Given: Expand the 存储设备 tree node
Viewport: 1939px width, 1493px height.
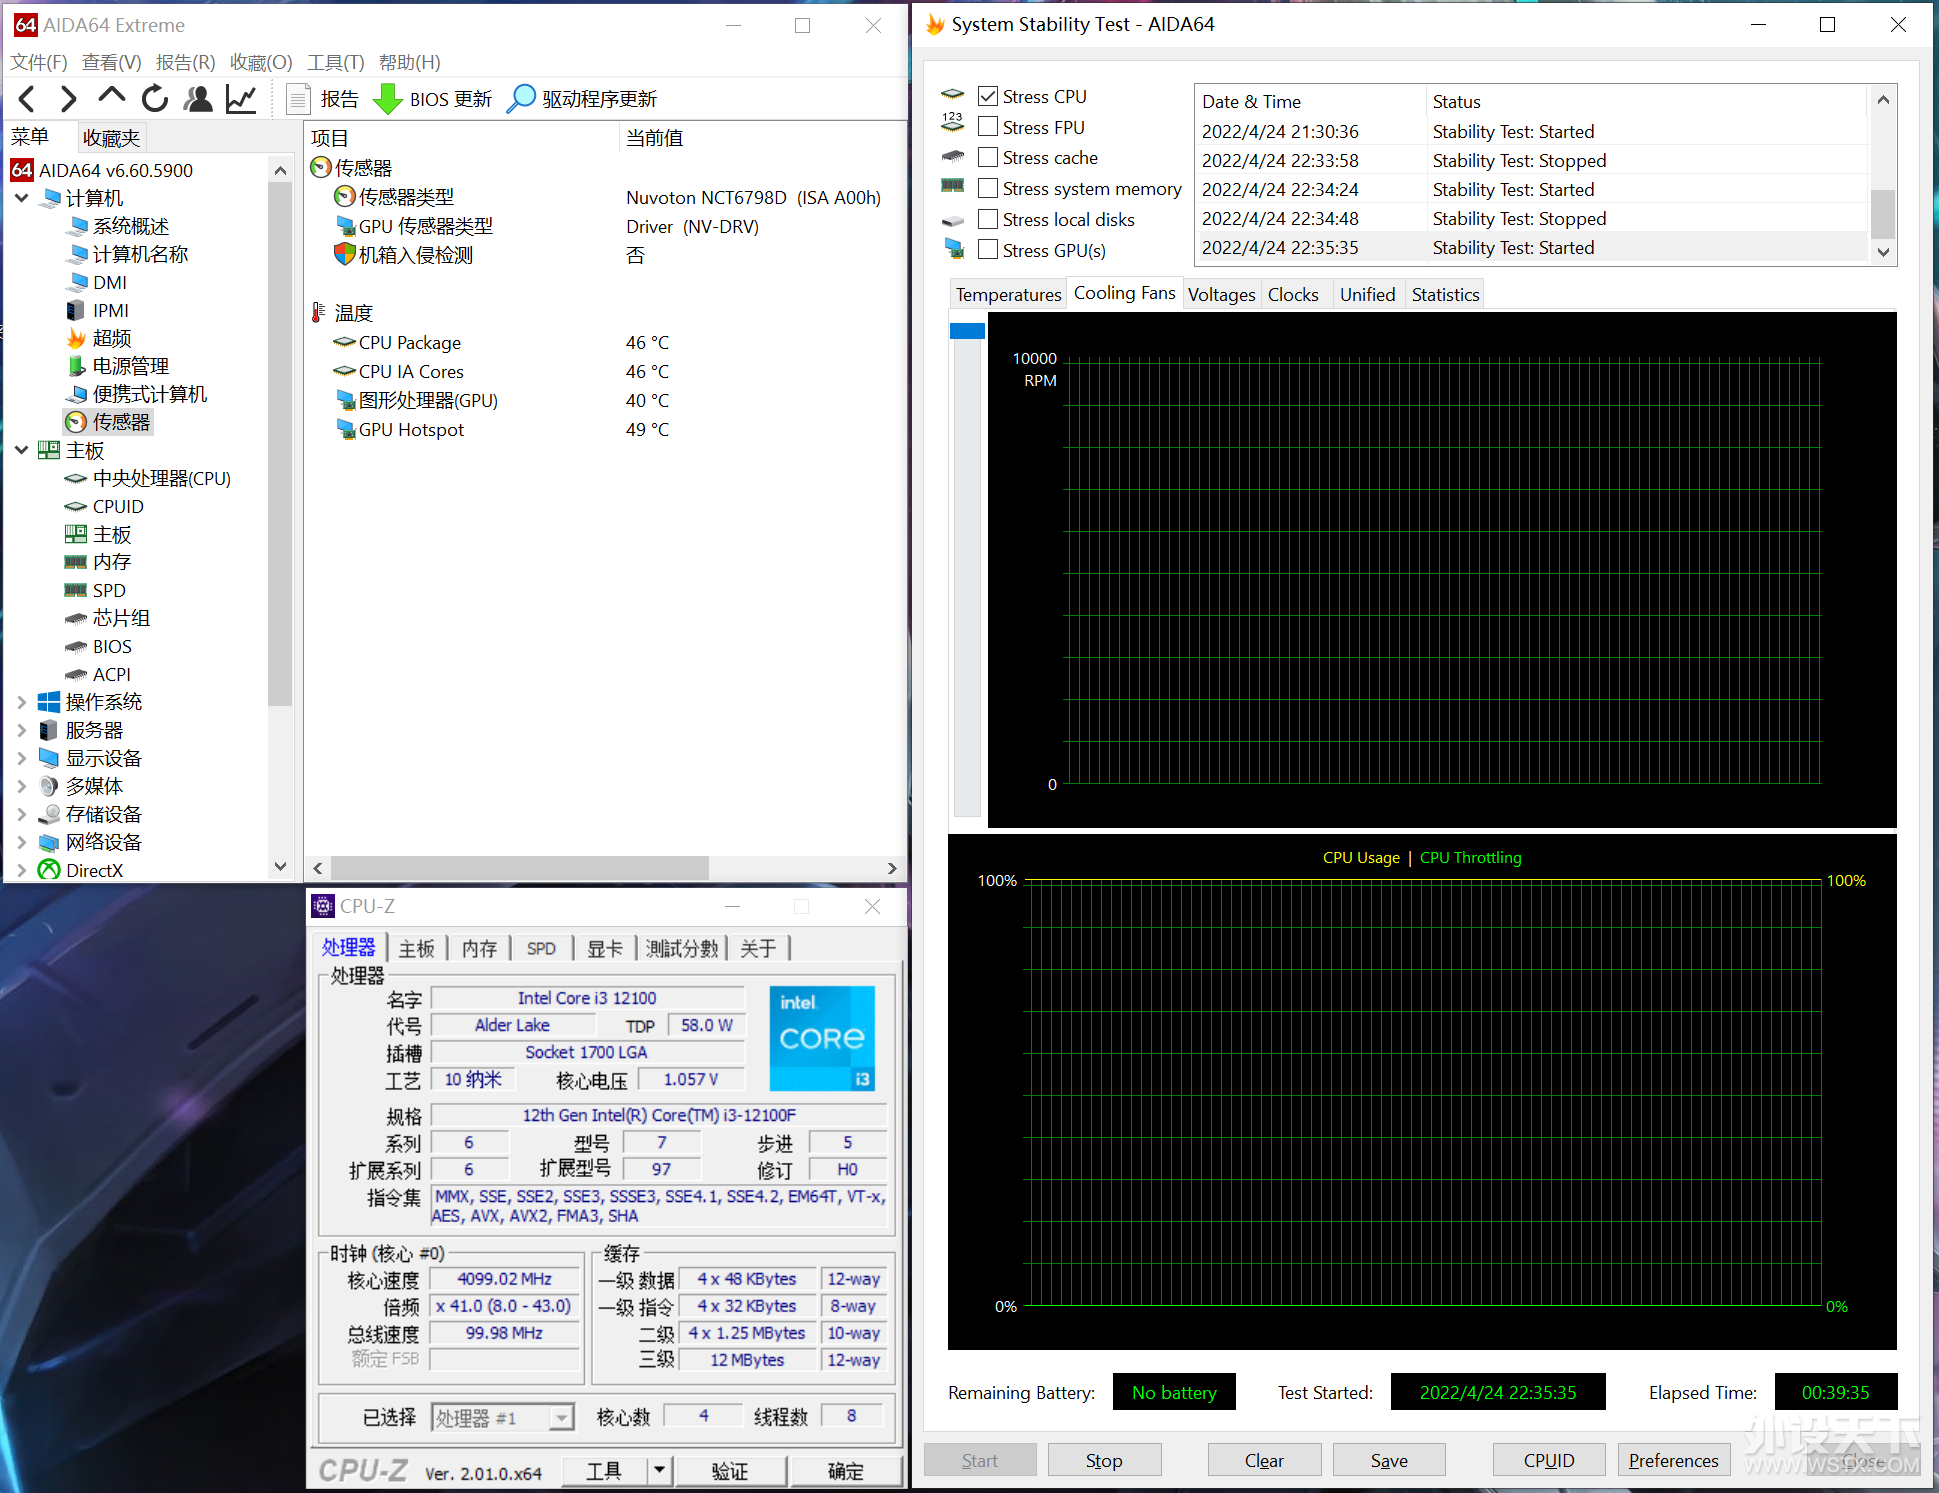Looking at the screenshot, I should tap(22, 814).
